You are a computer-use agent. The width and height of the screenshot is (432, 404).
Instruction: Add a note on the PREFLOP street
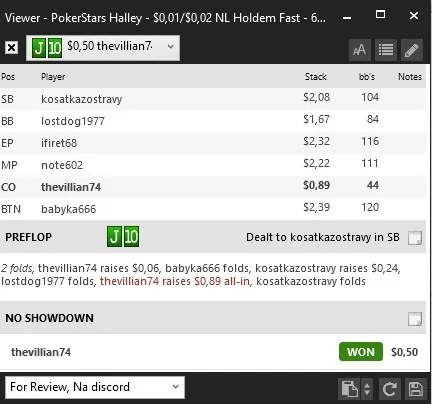tap(415, 238)
